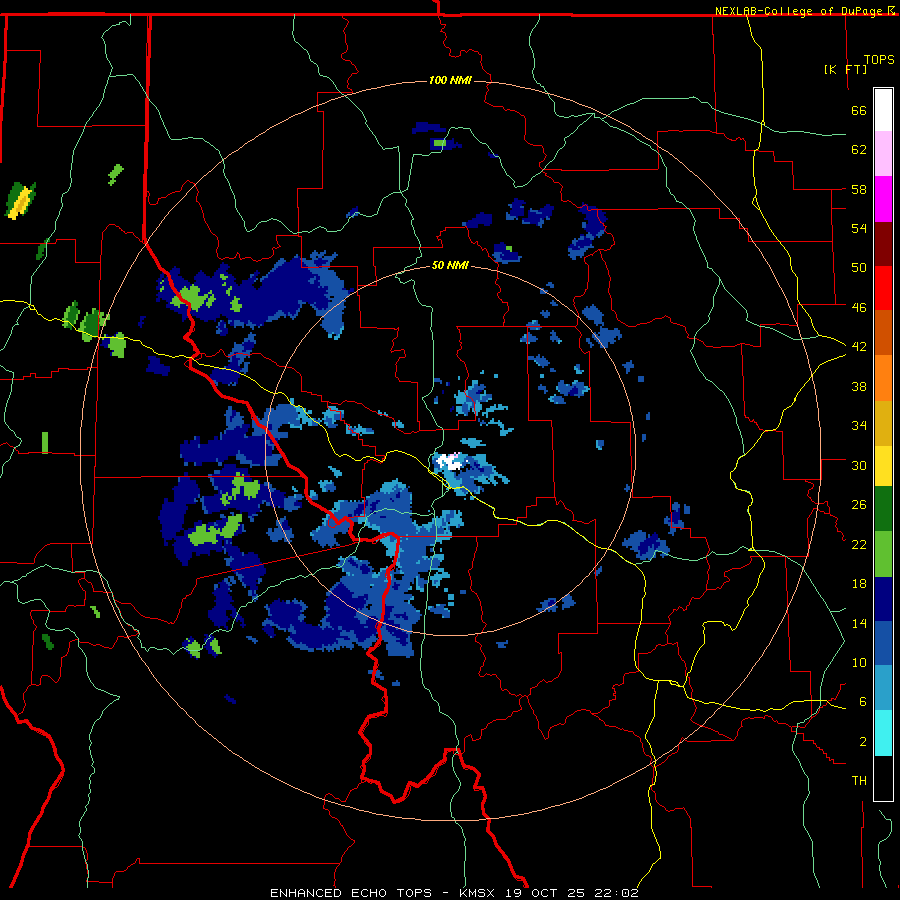This screenshot has height=900, width=900.
Task: Select the bright red legend swatch
Action: click(x=883, y=288)
